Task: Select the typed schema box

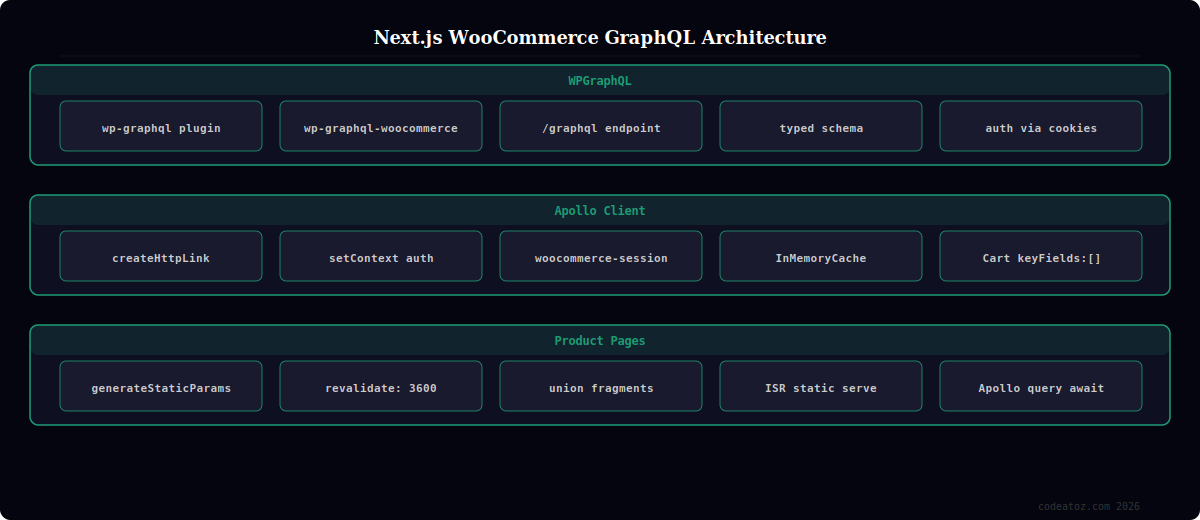Action: (821, 126)
